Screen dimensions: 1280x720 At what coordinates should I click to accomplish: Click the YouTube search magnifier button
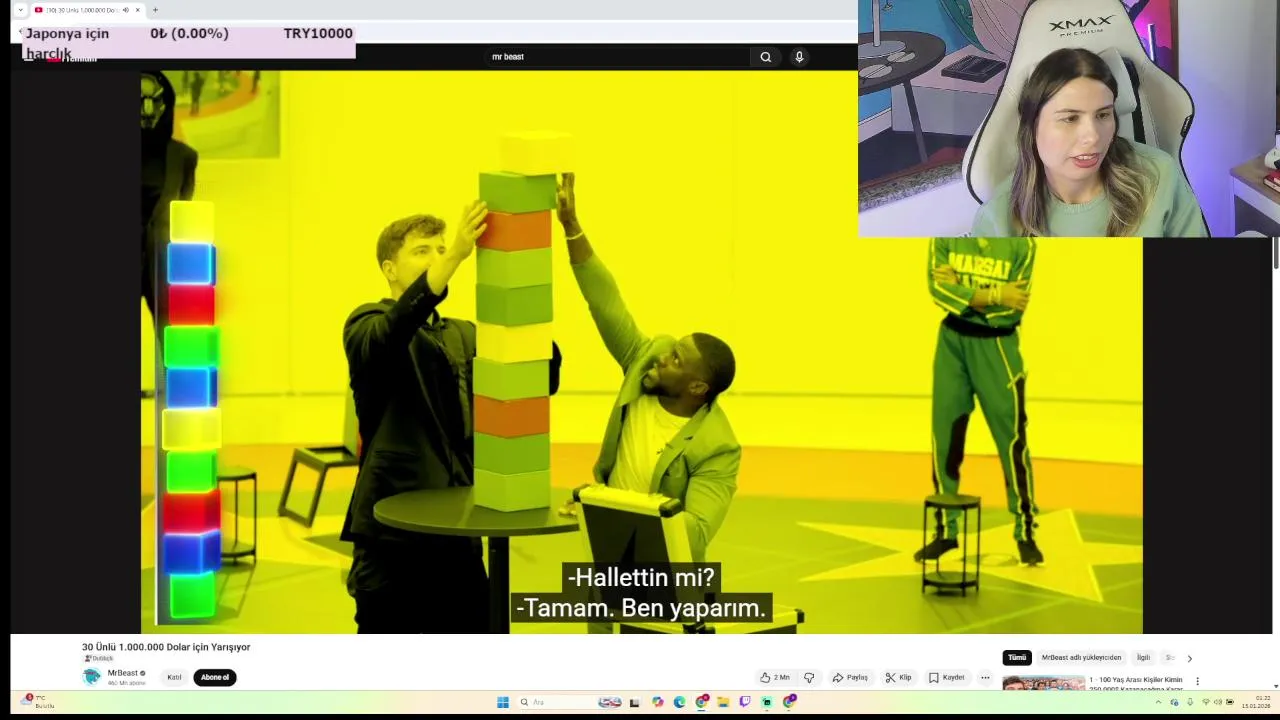[765, 57]
